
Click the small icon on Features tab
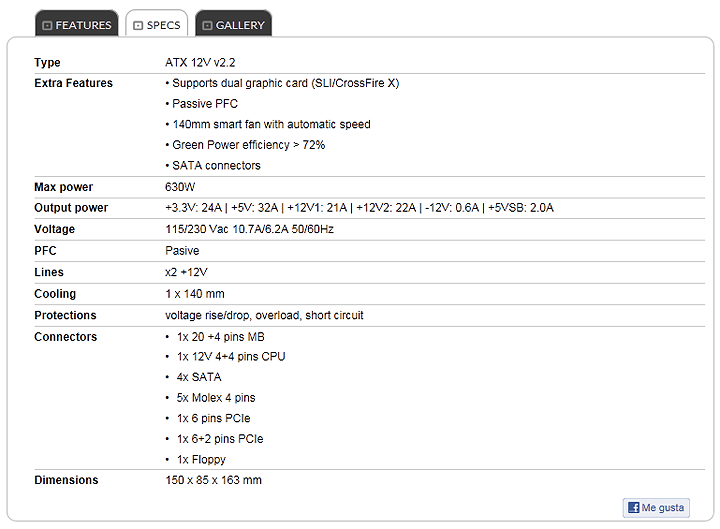[x=48, y=25]
